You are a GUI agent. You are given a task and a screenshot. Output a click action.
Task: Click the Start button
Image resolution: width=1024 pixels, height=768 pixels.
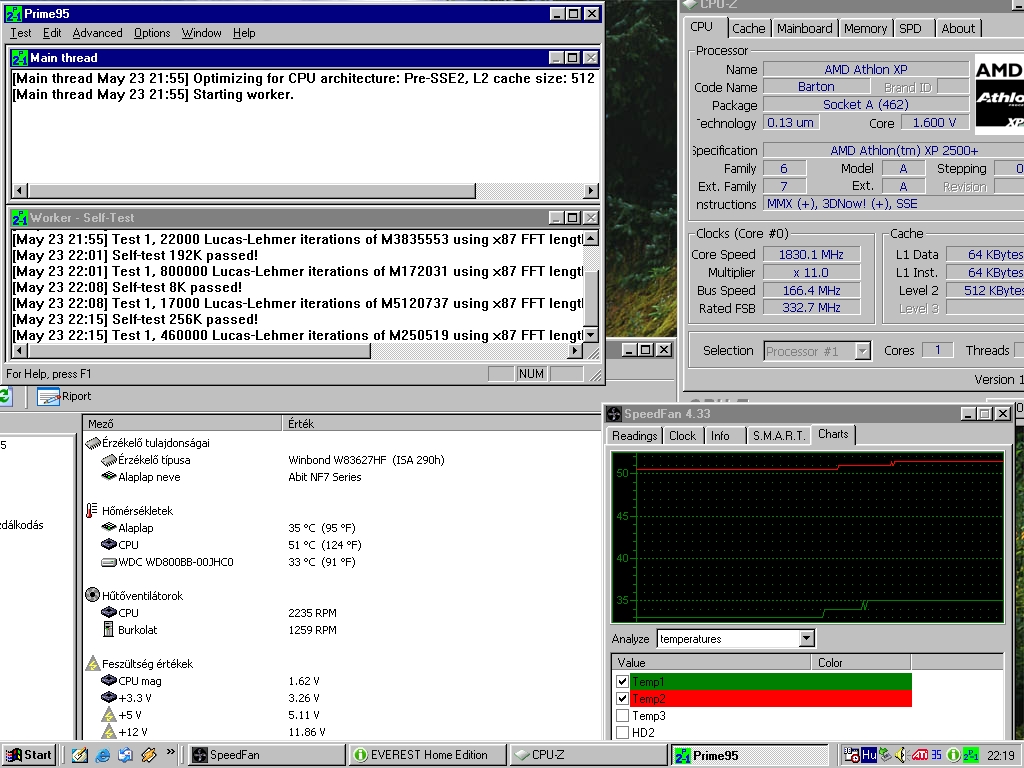coord(28,755)
